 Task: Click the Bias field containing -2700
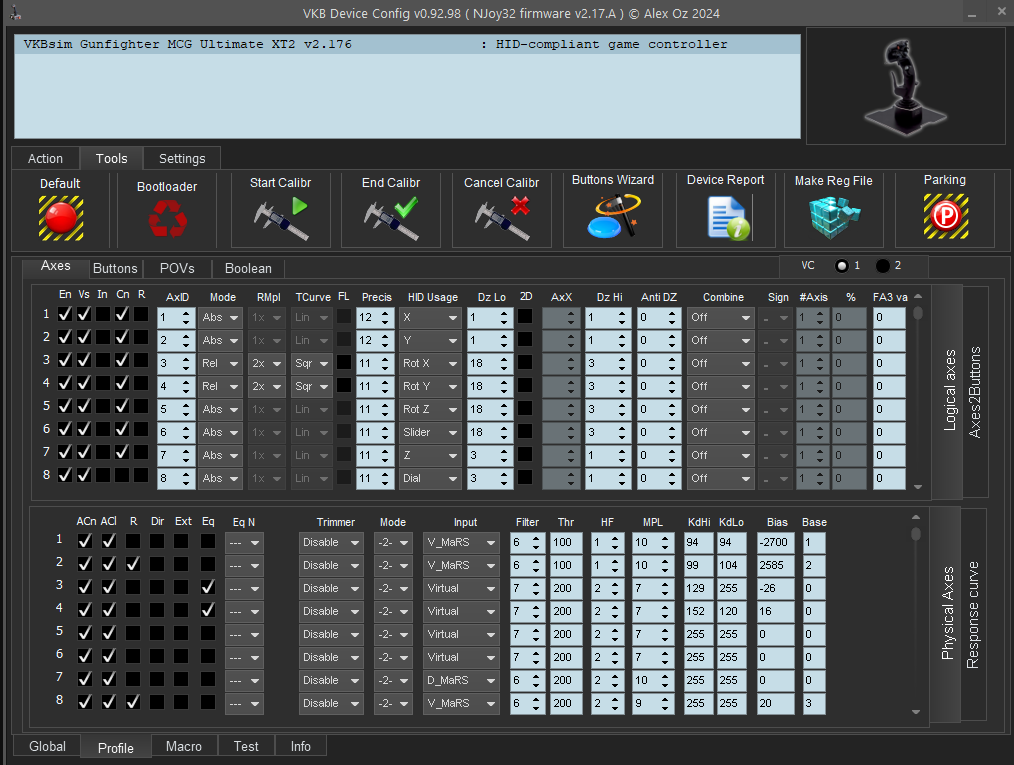tap(776, 542)
